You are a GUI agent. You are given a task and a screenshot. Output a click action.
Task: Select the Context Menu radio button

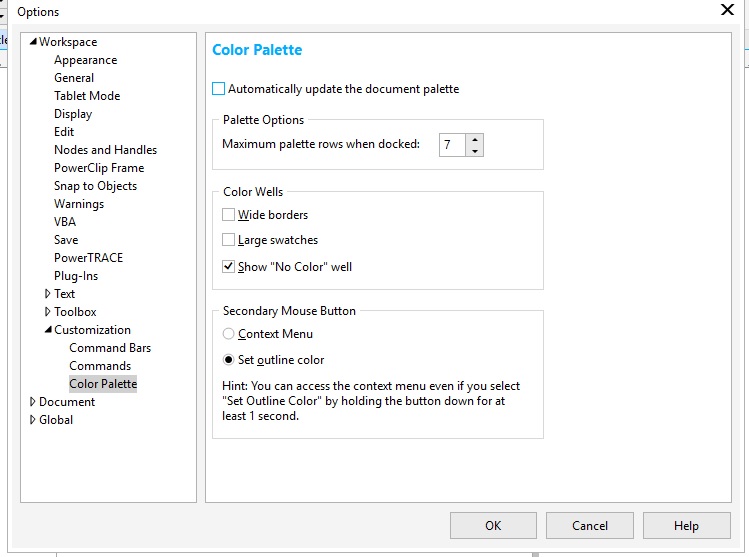(229, 334)
